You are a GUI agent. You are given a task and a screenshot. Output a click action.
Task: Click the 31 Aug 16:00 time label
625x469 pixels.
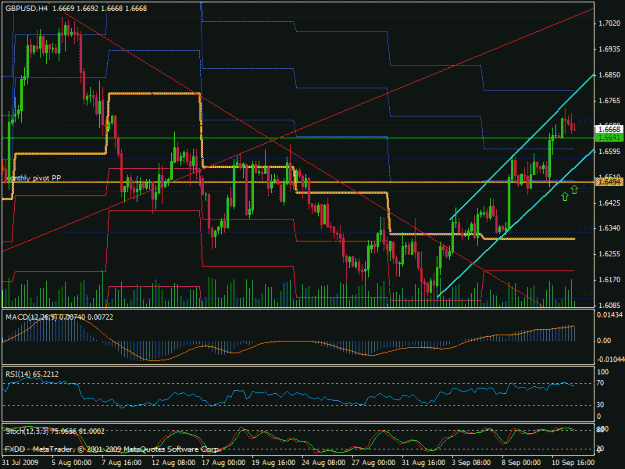[x=423, y=462]
